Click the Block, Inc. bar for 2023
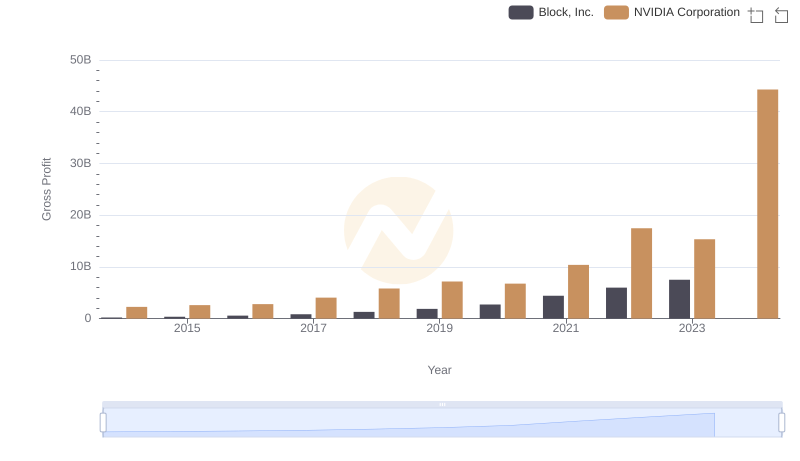 pyautogui.click(x=679, y=299)
